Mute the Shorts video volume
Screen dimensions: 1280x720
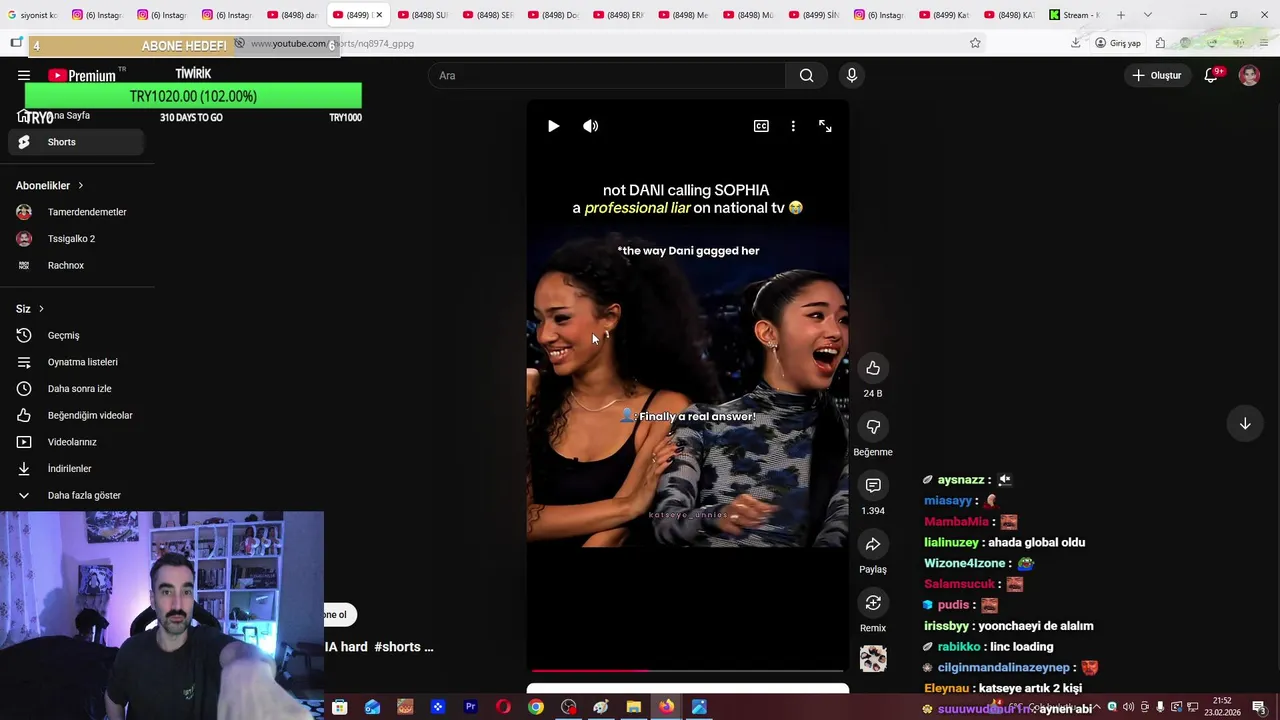pyautogui.click(x=591, y=126)
